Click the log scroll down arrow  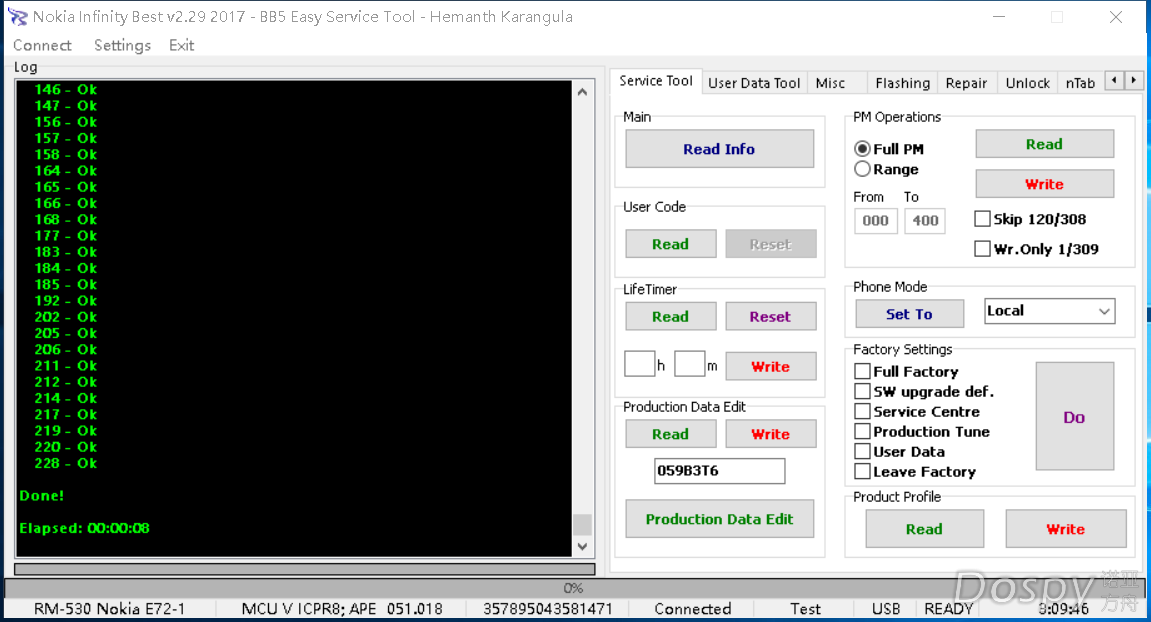[x=582, y=546]
